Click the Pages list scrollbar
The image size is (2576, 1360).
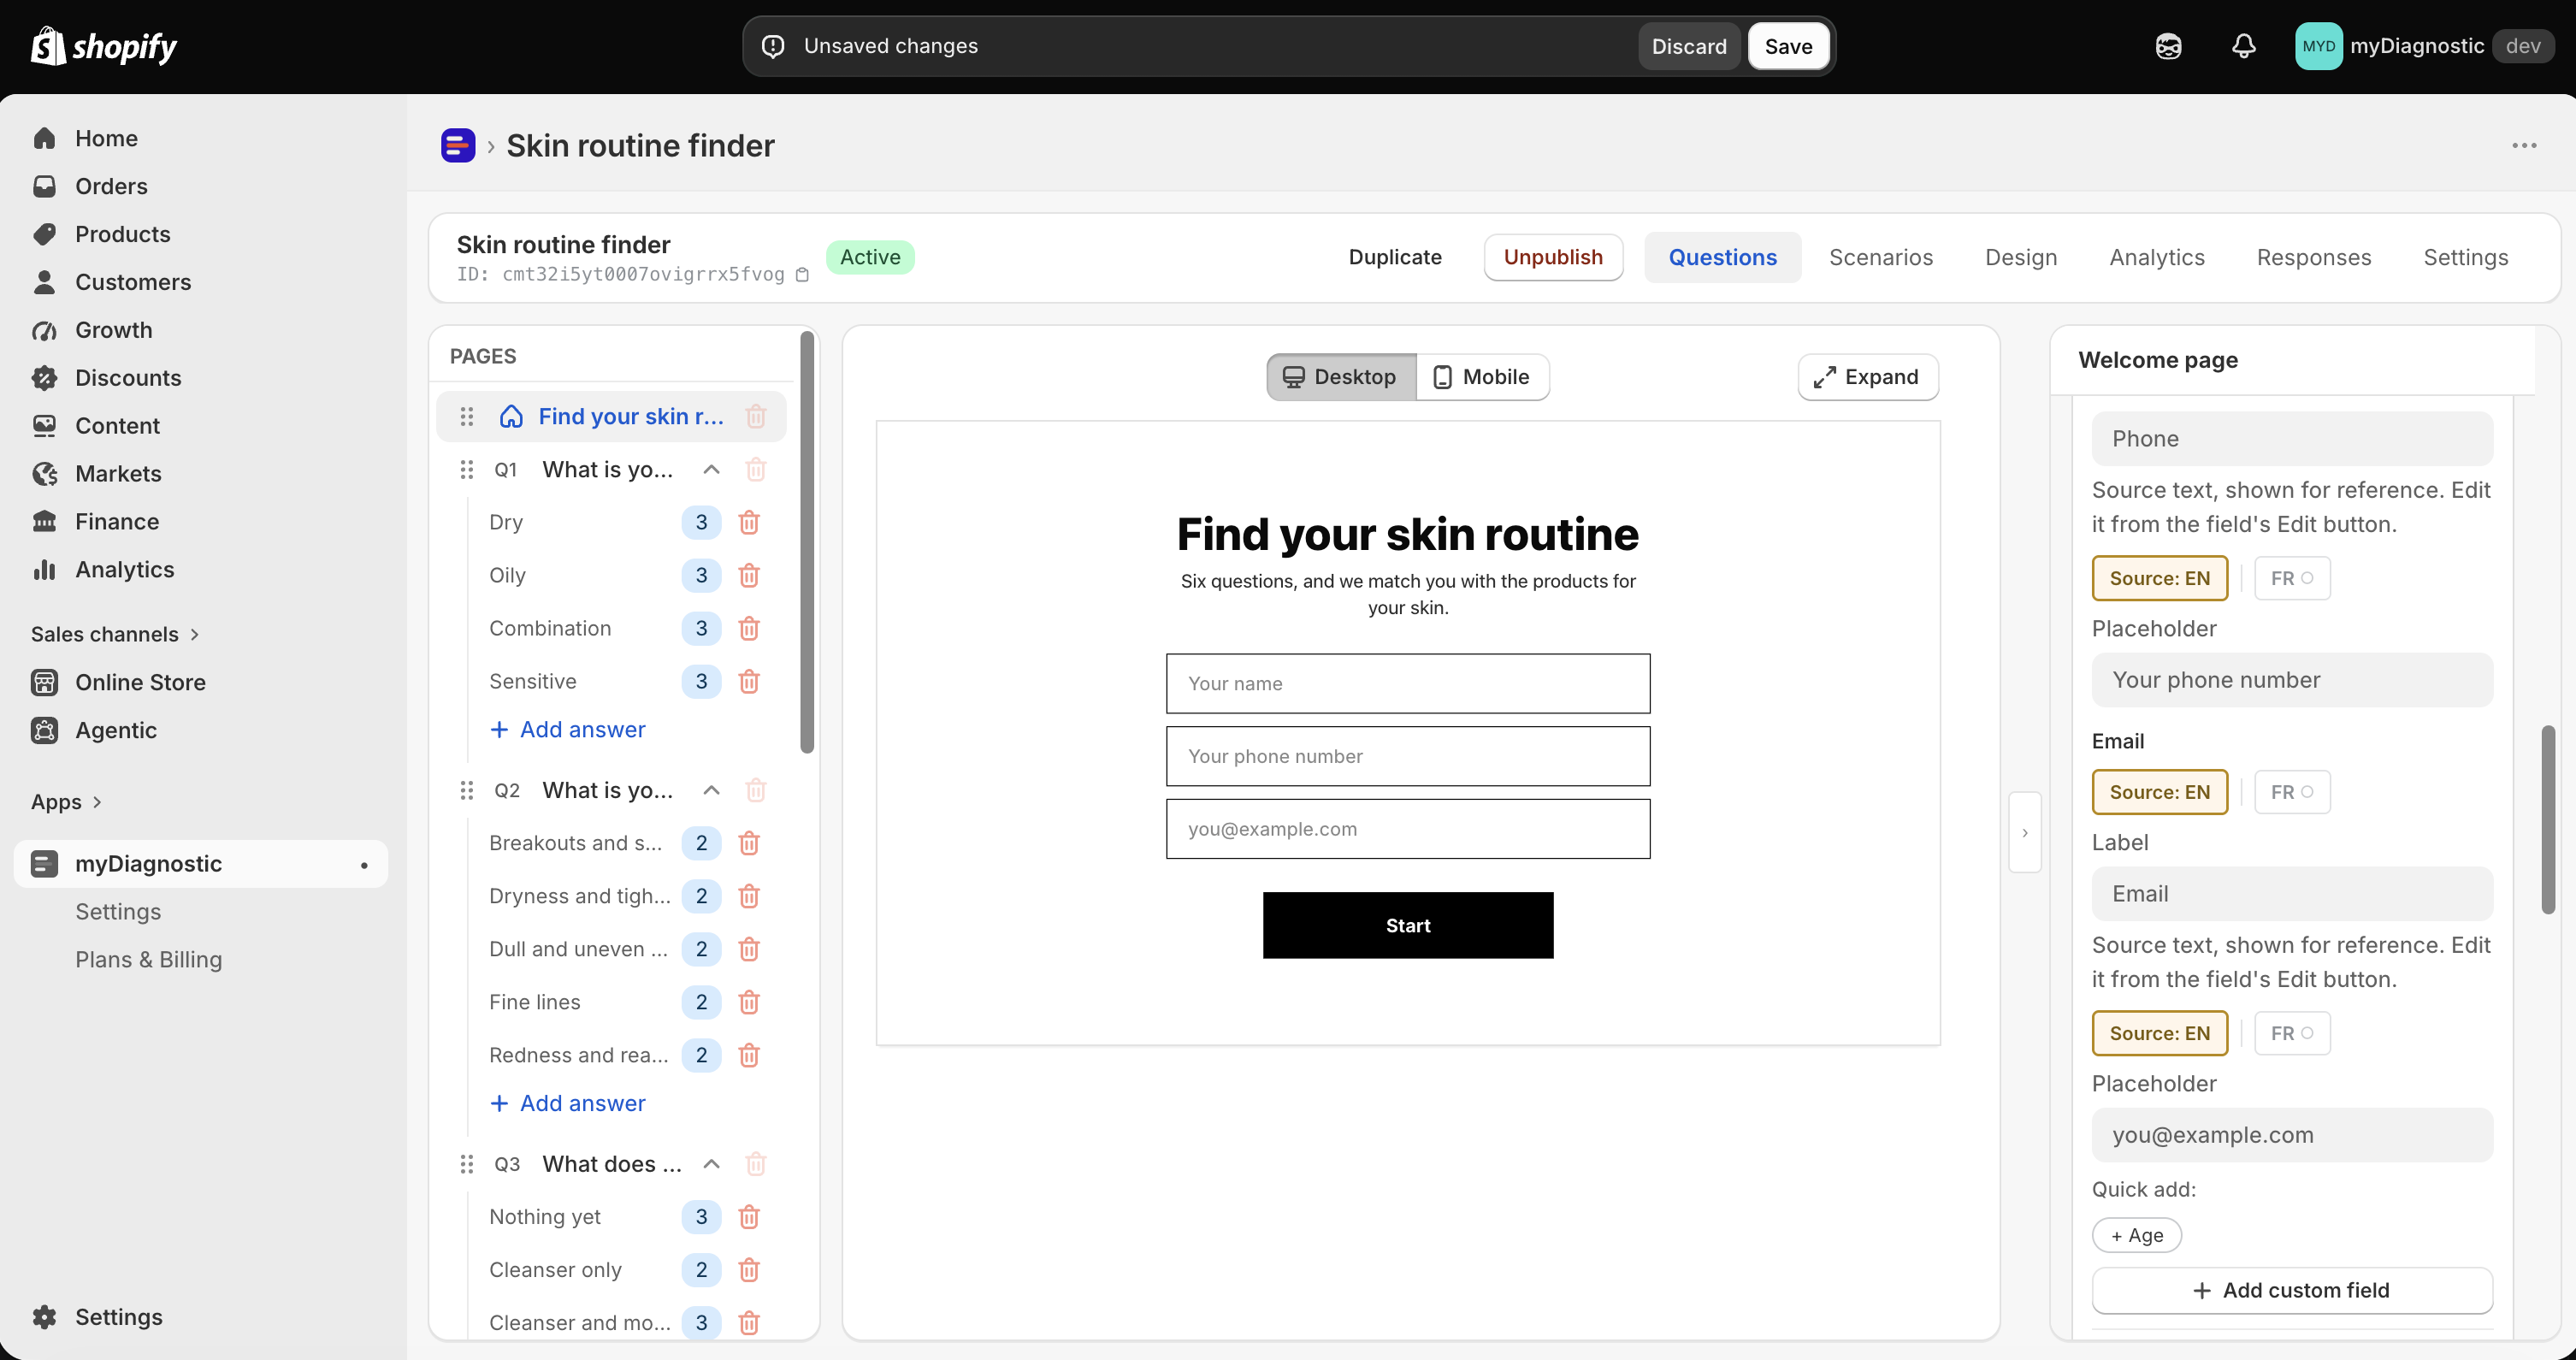pos(807,543)
